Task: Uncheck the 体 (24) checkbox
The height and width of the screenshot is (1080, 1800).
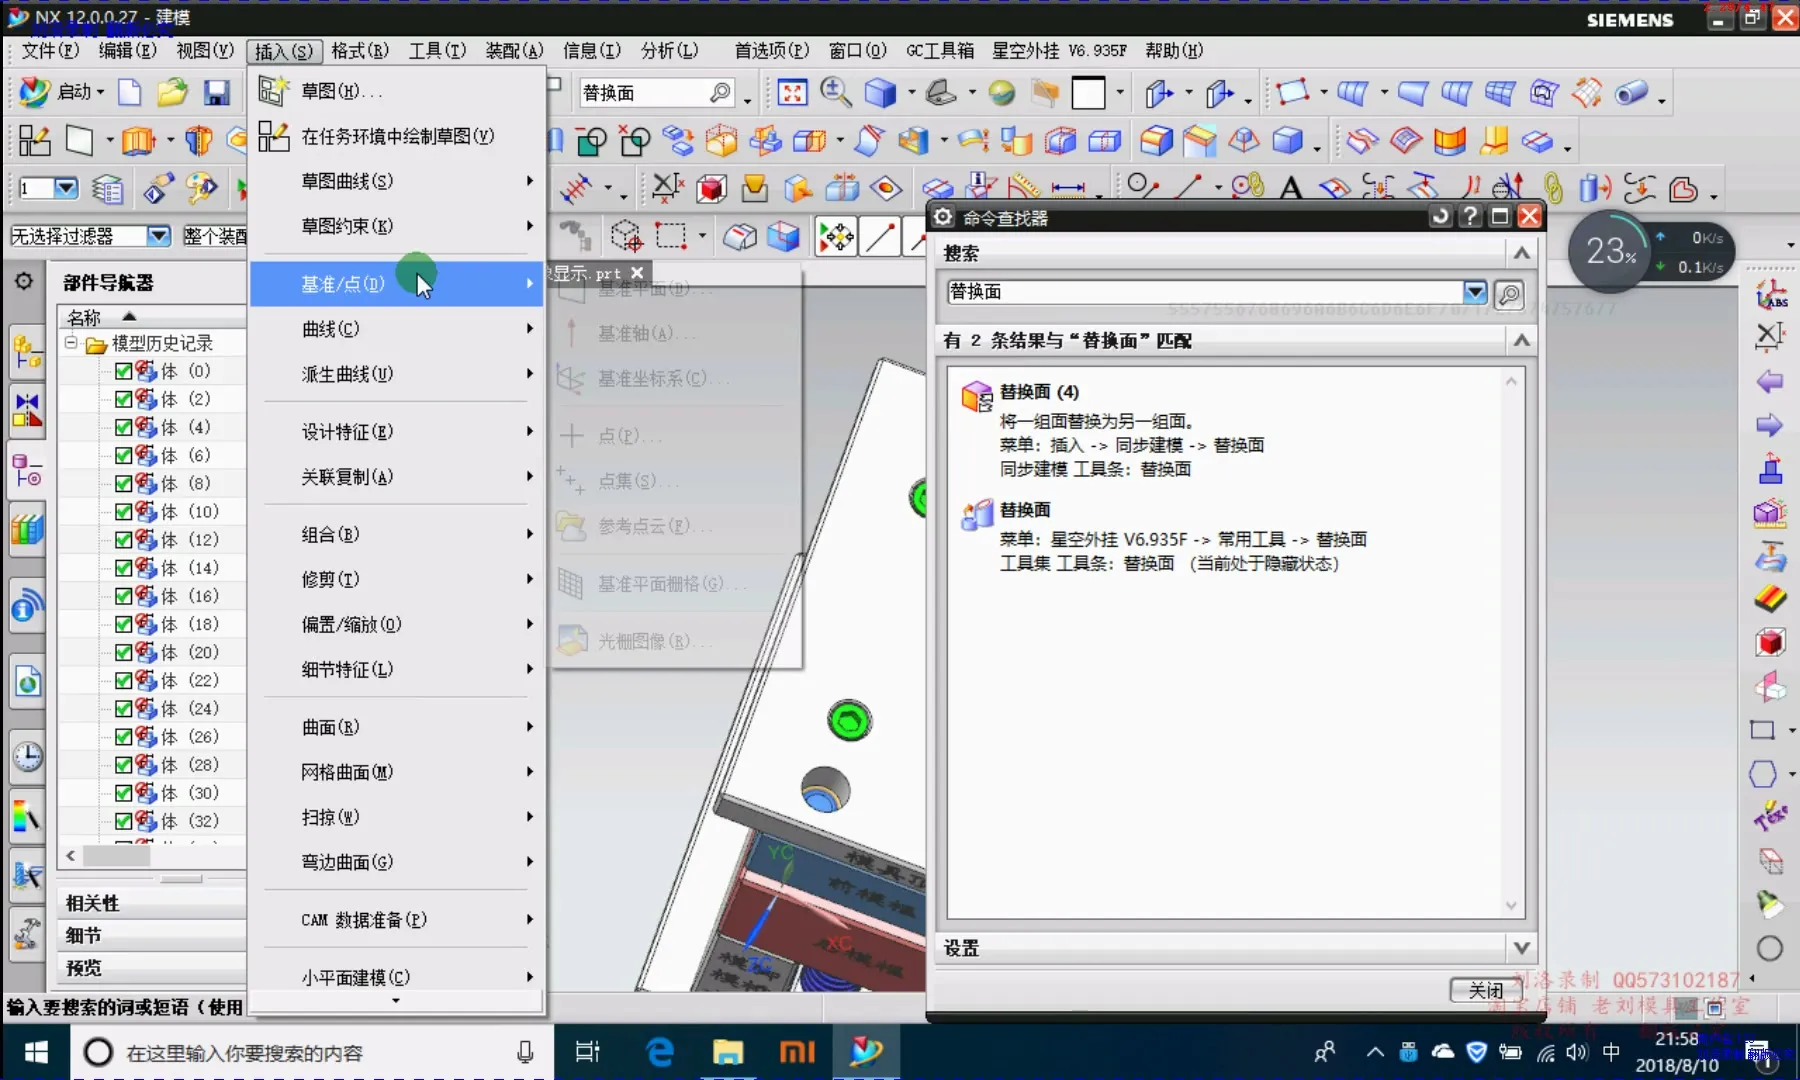Action: pos(124,709)
